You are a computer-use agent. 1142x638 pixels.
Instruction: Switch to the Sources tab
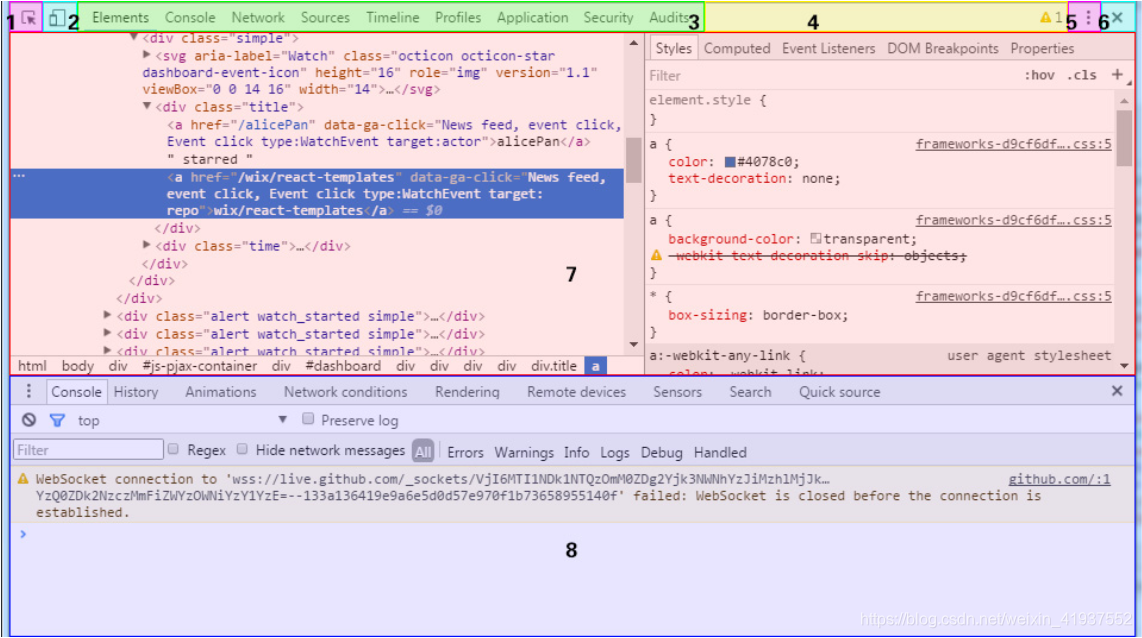[325, 17]
